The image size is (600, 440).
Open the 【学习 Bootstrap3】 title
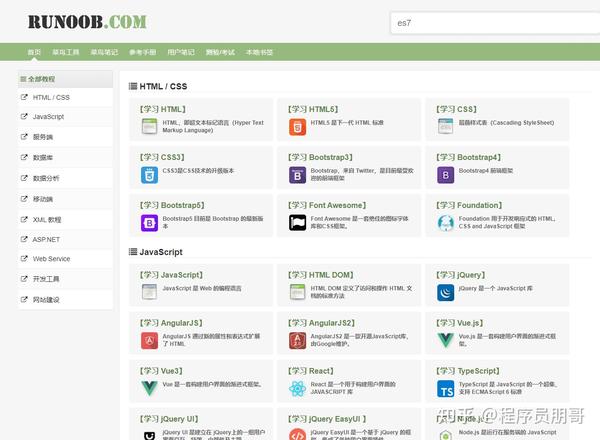tap(320, 157)
